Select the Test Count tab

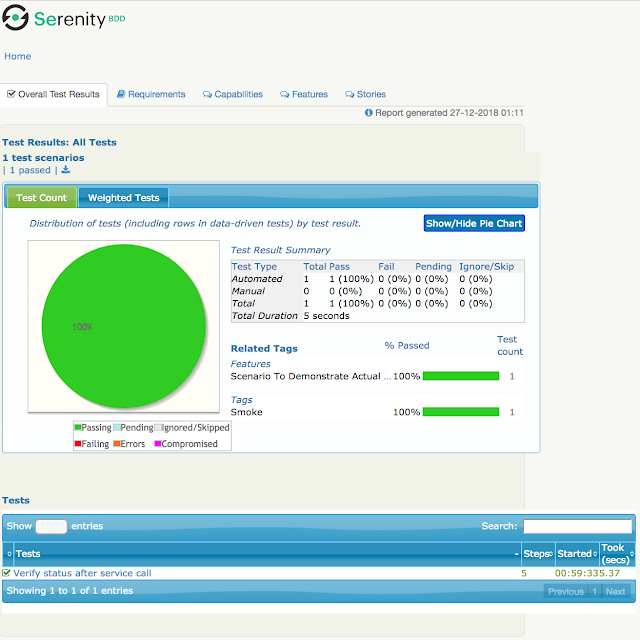[x=41, y=198]
